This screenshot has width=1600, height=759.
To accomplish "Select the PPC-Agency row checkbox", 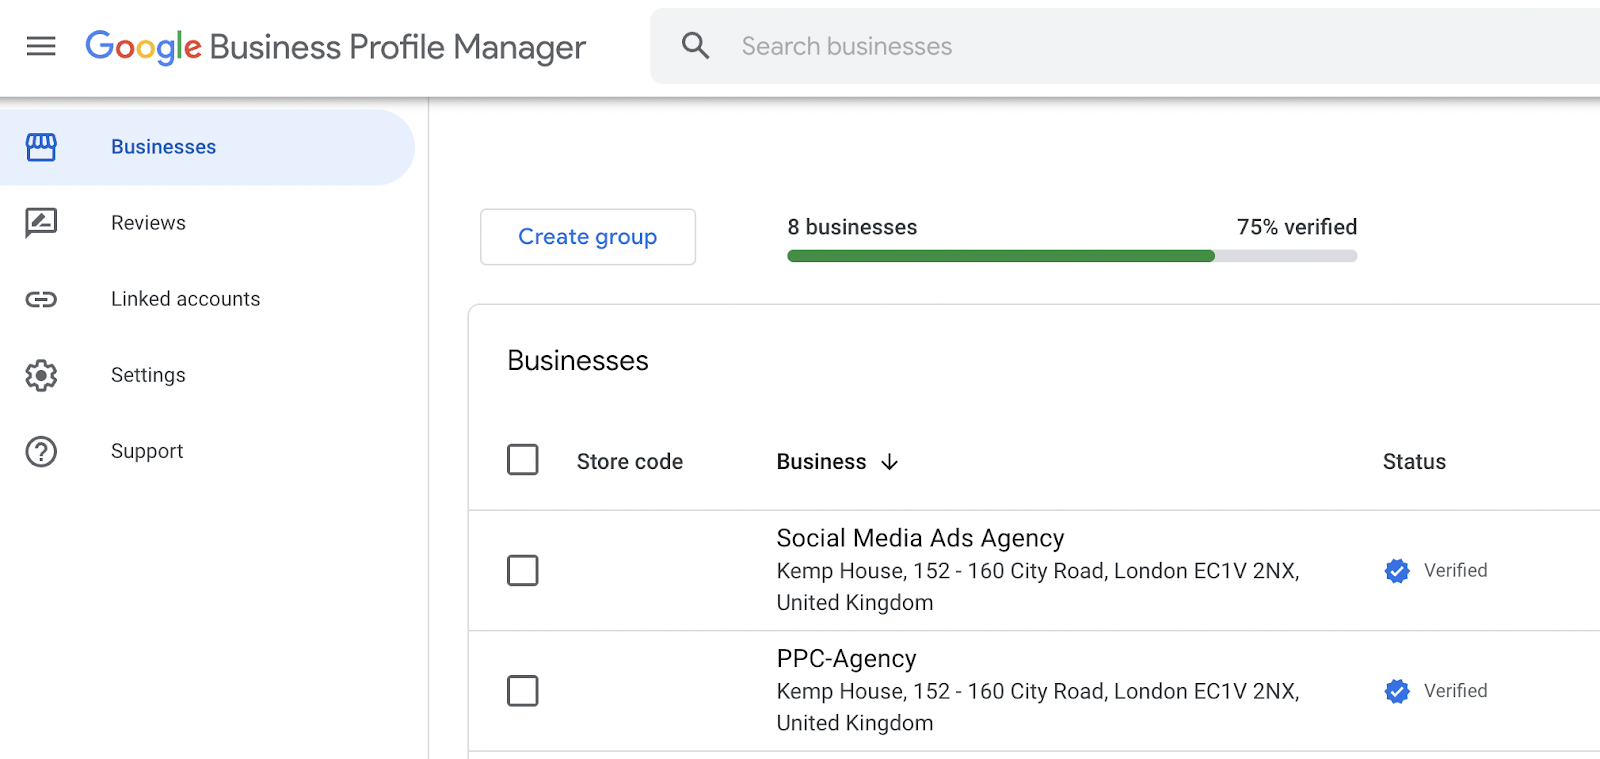I will [522, 691].
